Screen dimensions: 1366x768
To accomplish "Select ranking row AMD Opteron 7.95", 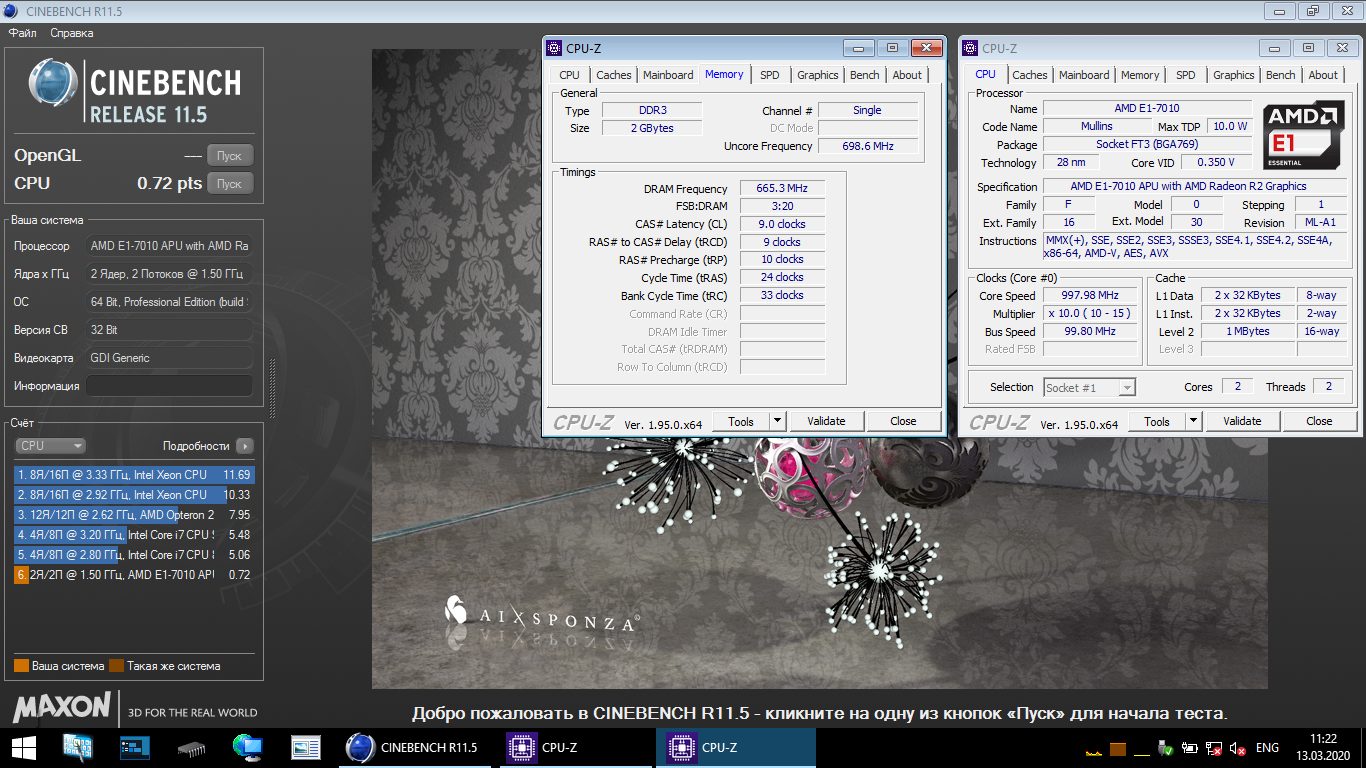I will click(134, 515).
